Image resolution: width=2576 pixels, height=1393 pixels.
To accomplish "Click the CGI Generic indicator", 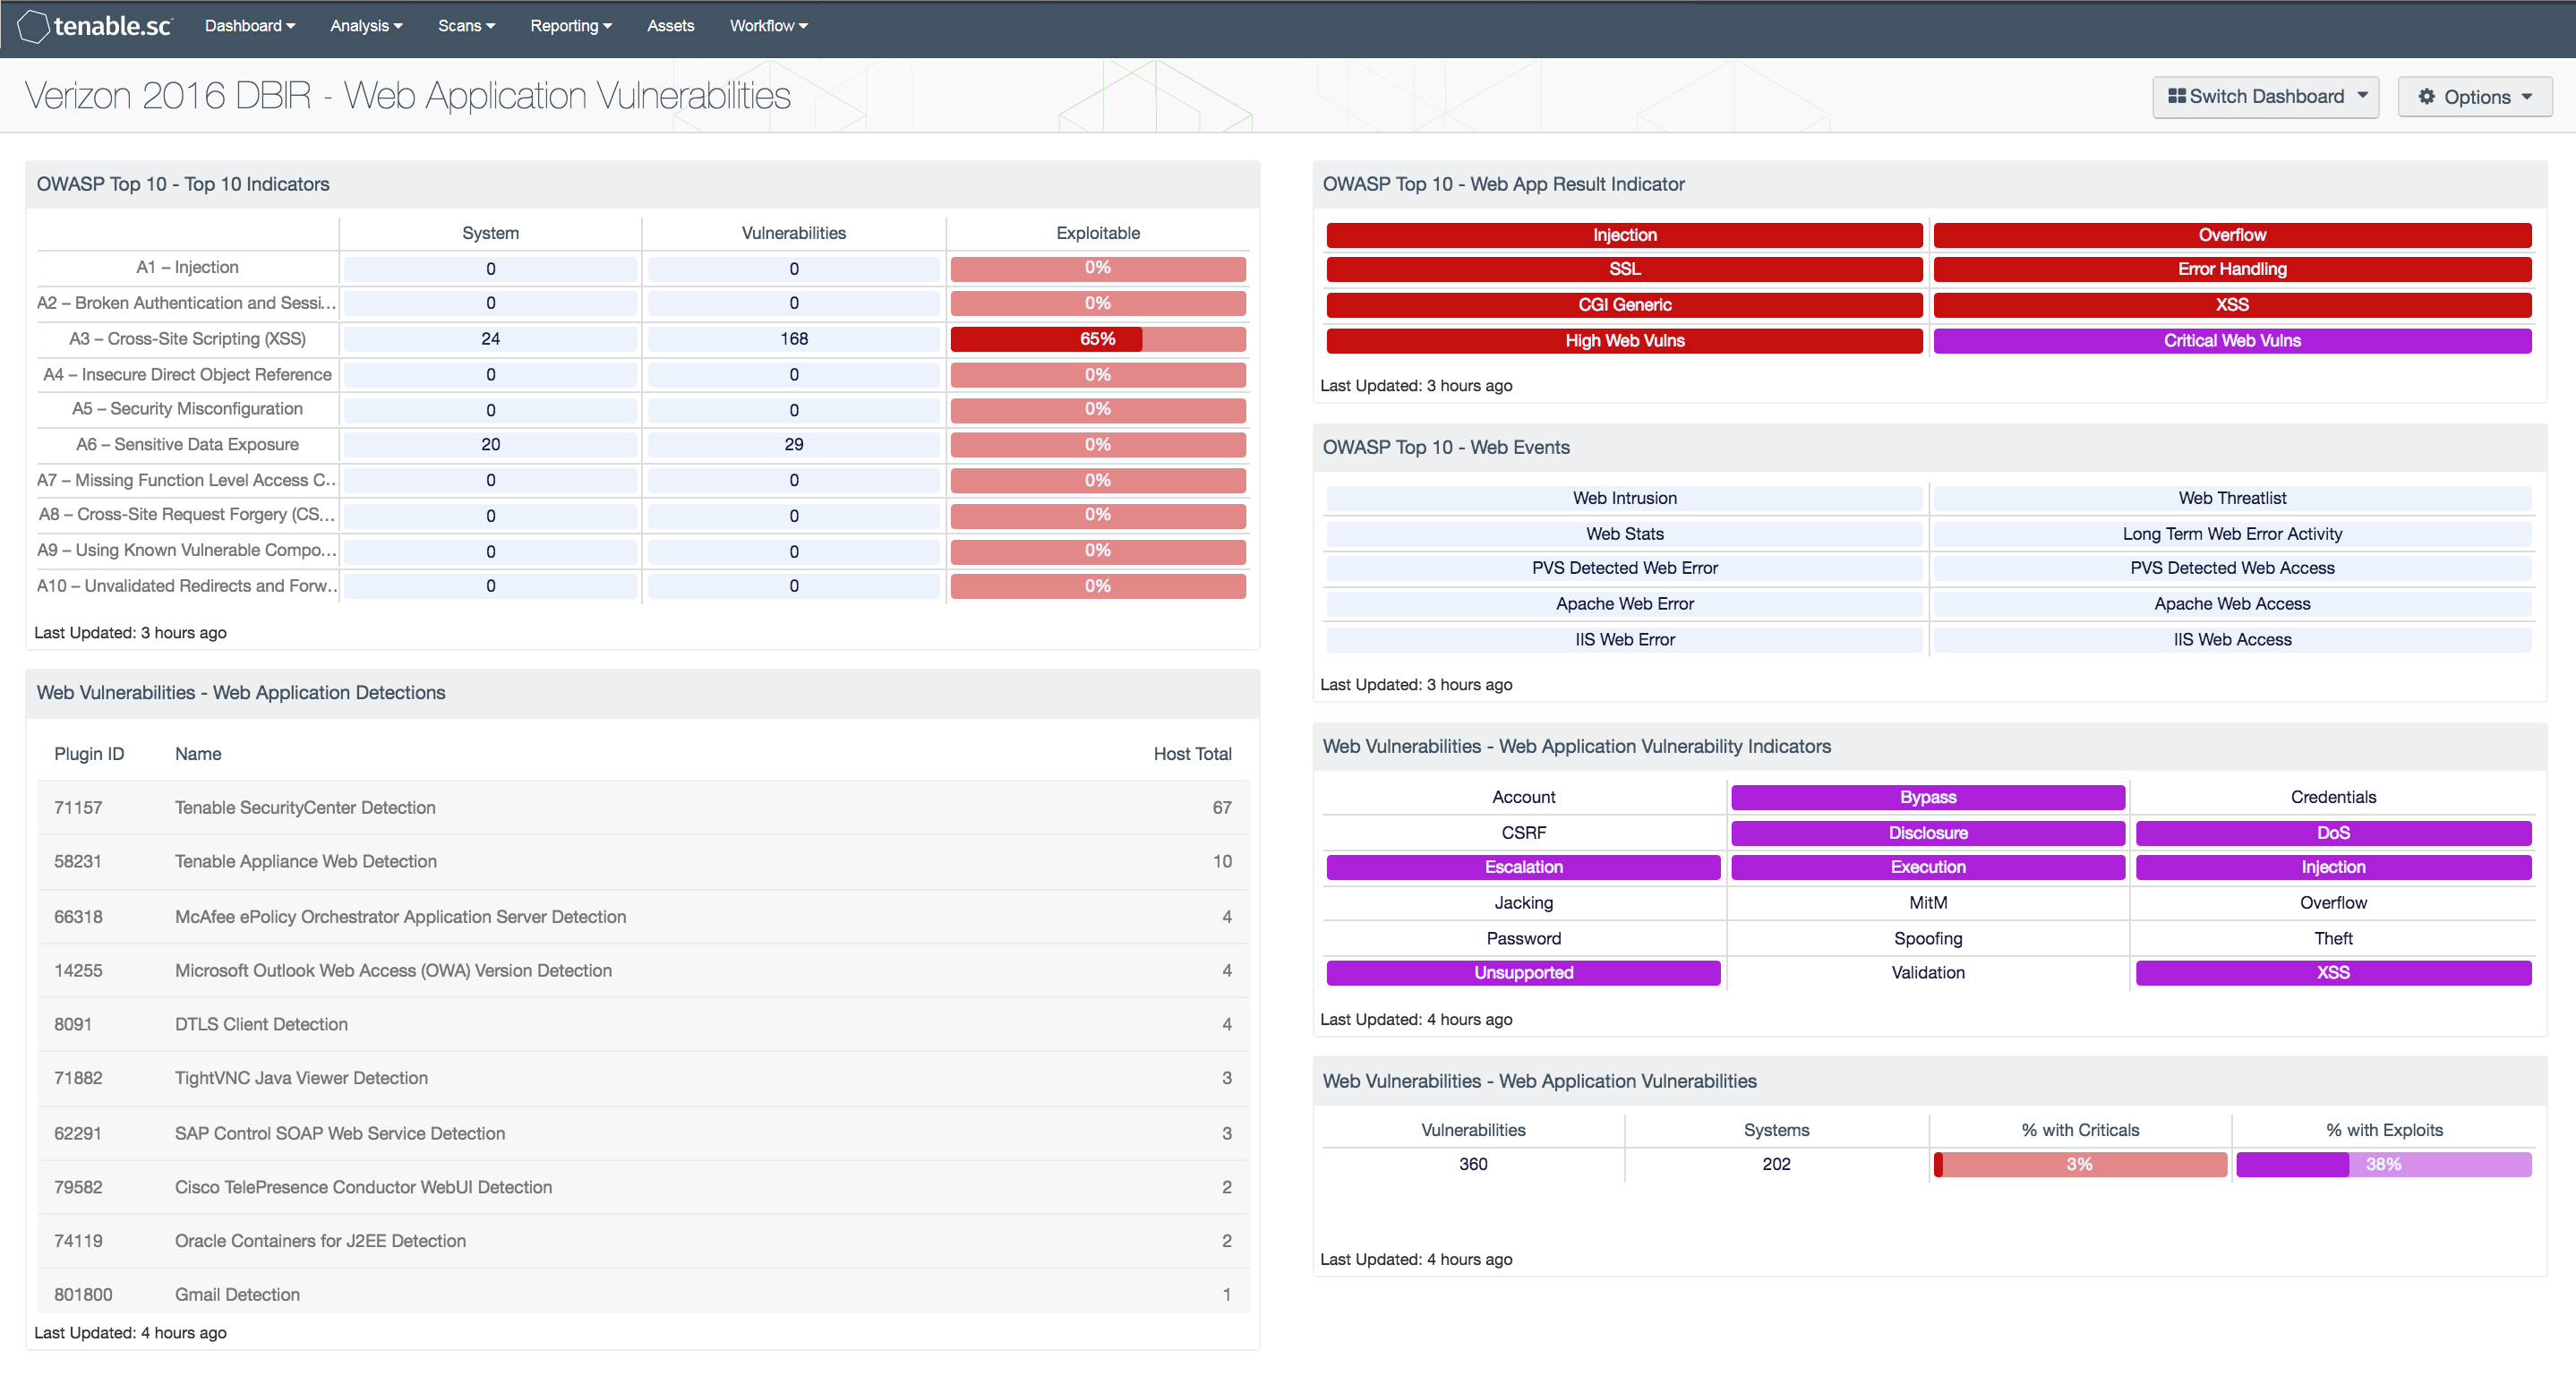I will (x=1624, y=305).
